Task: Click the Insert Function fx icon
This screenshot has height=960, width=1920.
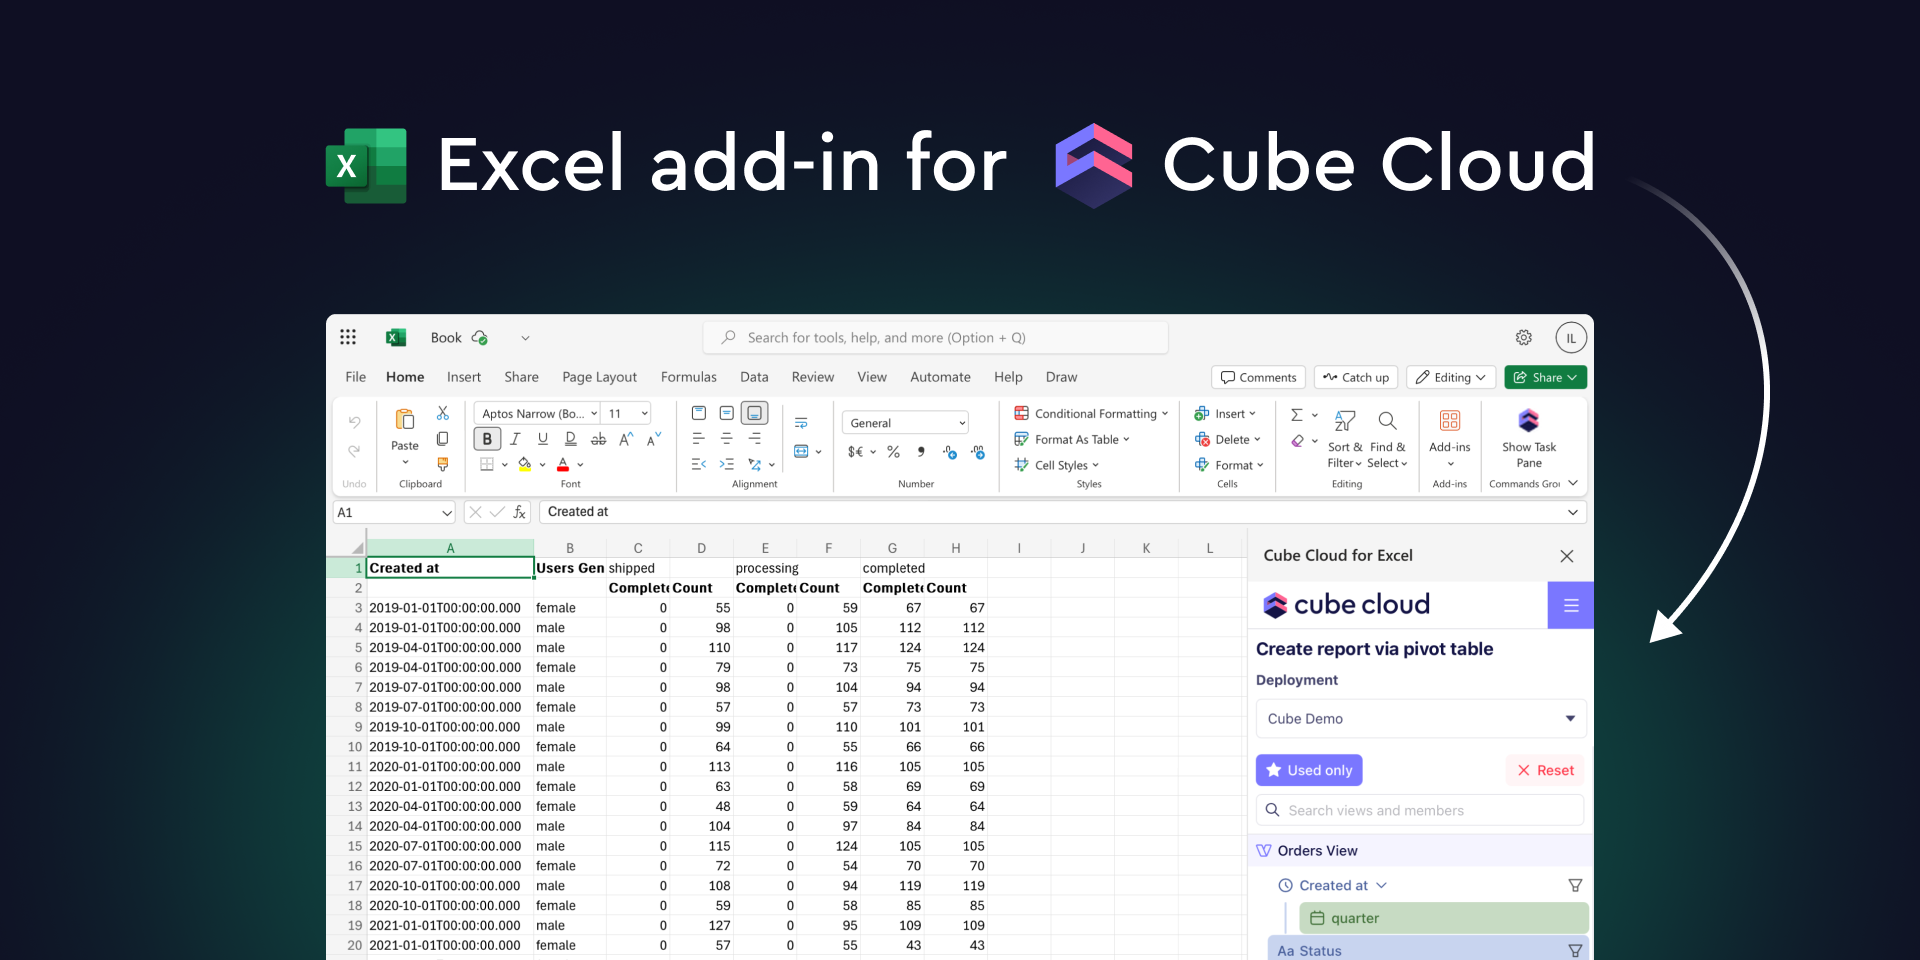Action: tap(520, 512)
